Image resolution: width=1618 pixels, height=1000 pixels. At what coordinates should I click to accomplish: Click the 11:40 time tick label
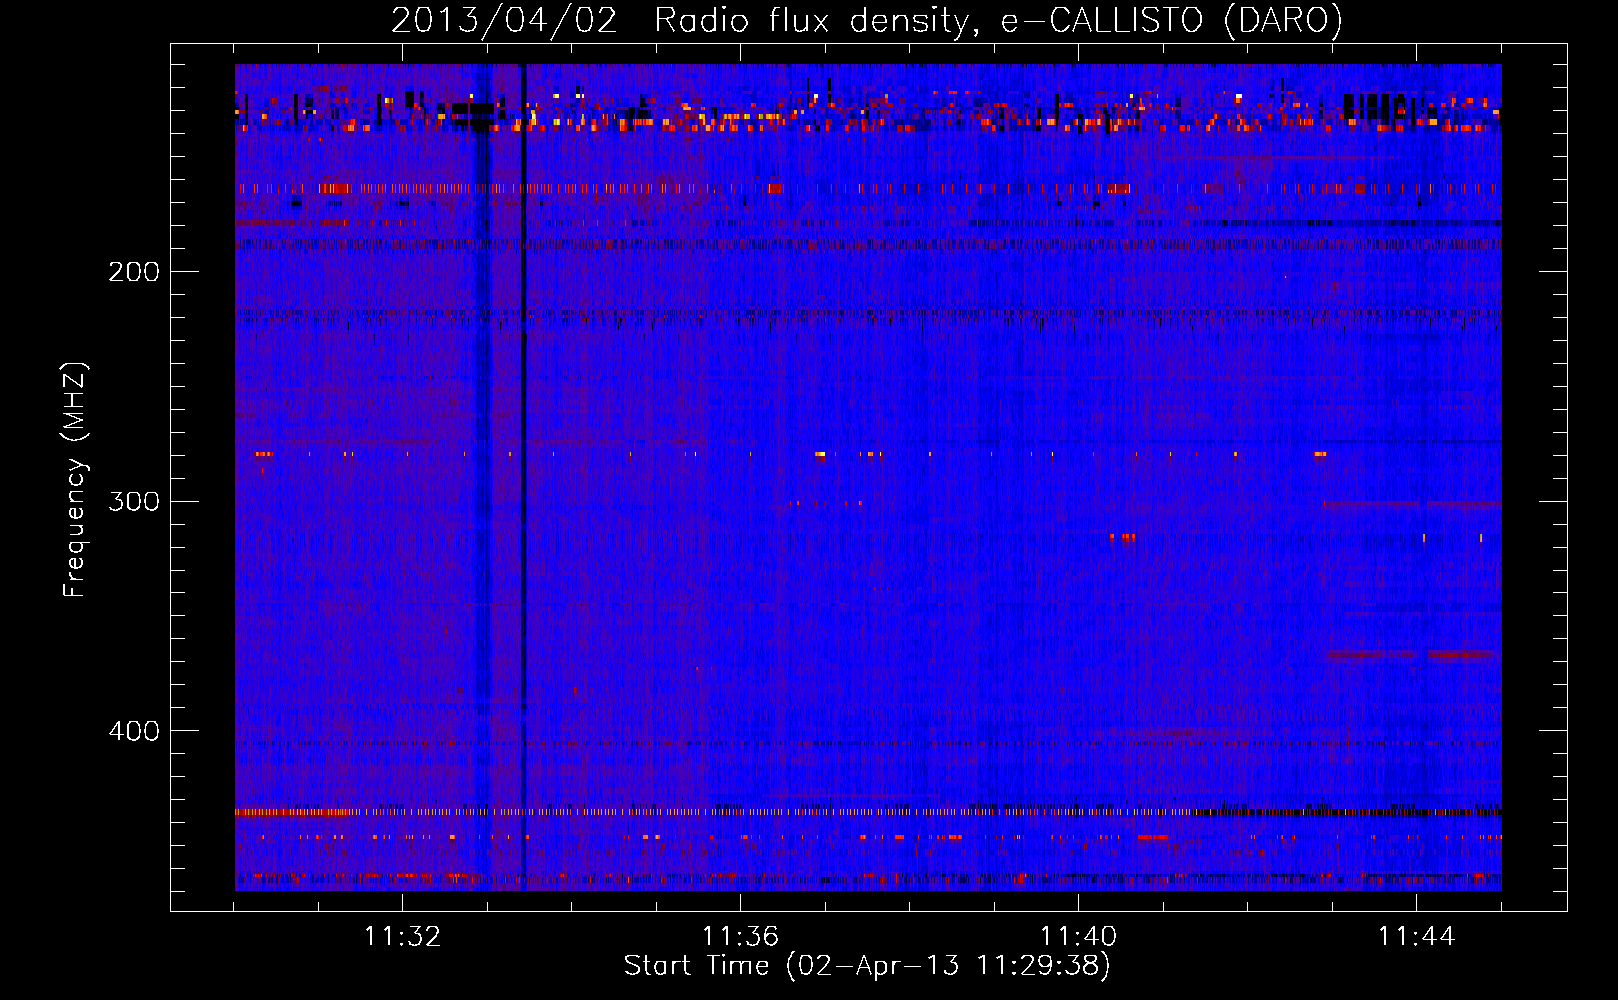[x=1078, y=937]
